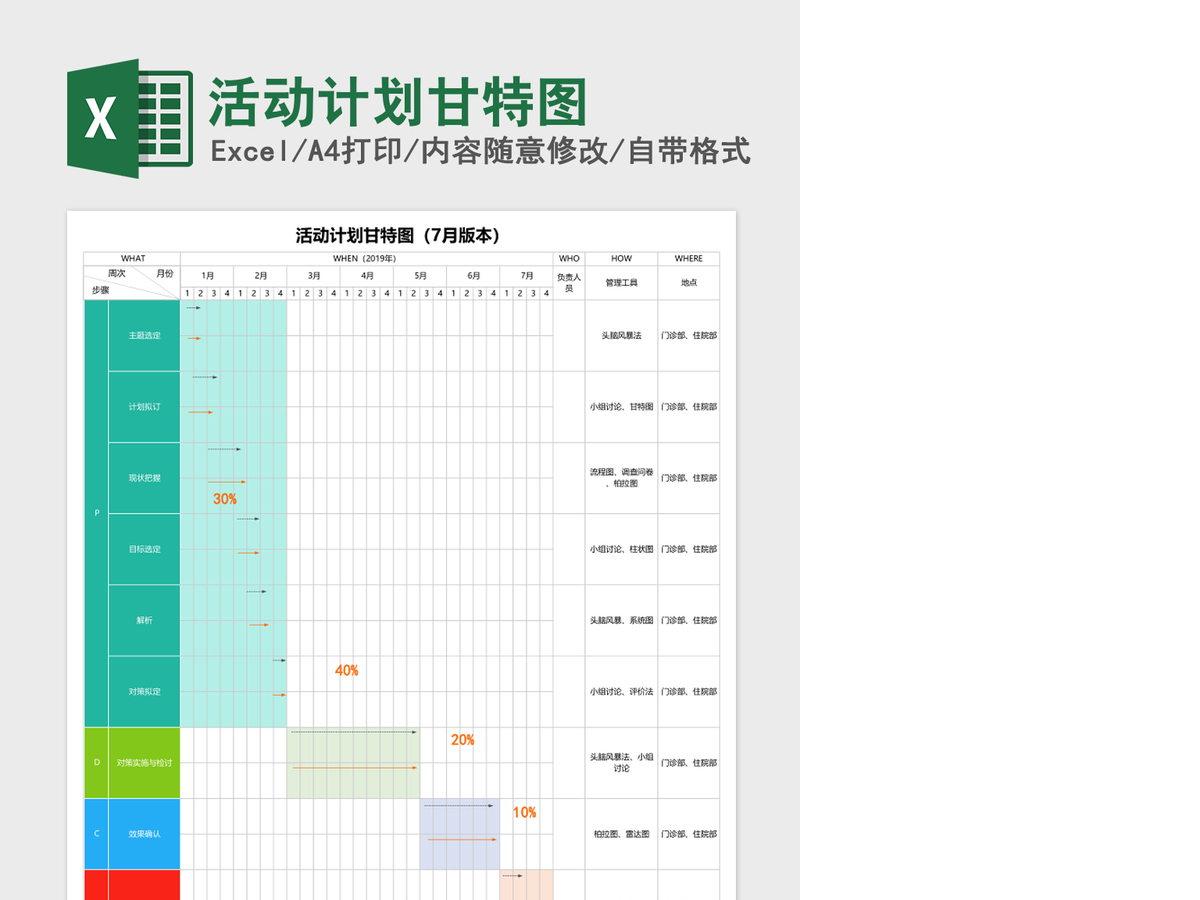Select sheet title 活动计划甘特图（7月版本）
This screenshot has height=900, width=1200.
coord(397,236)
